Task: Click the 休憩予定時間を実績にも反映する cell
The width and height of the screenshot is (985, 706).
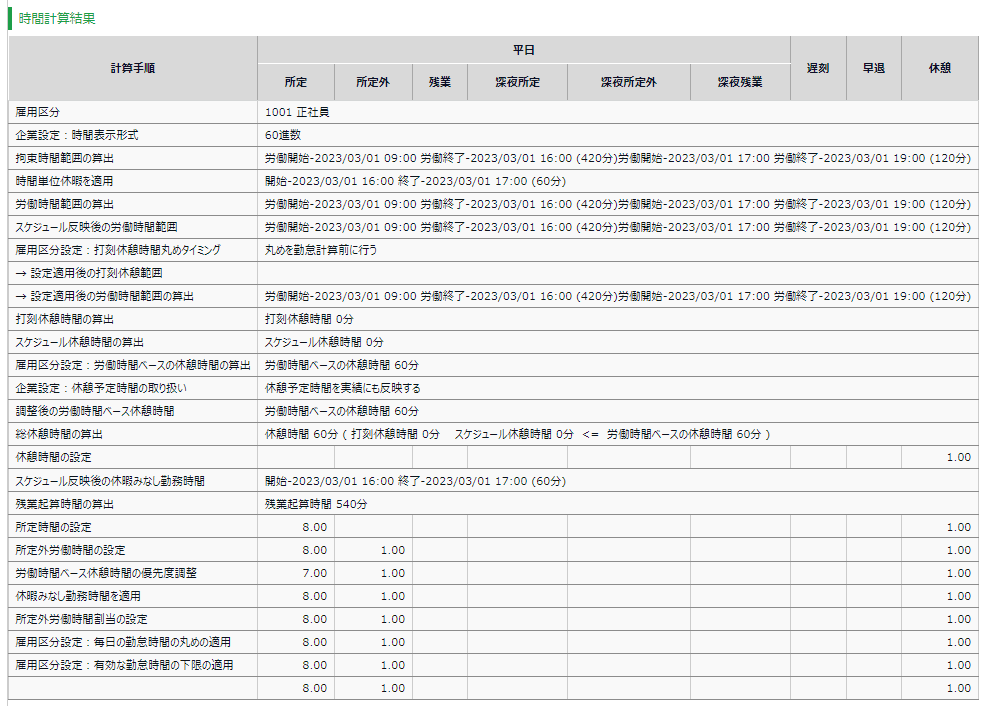Action: click(342, 388)
